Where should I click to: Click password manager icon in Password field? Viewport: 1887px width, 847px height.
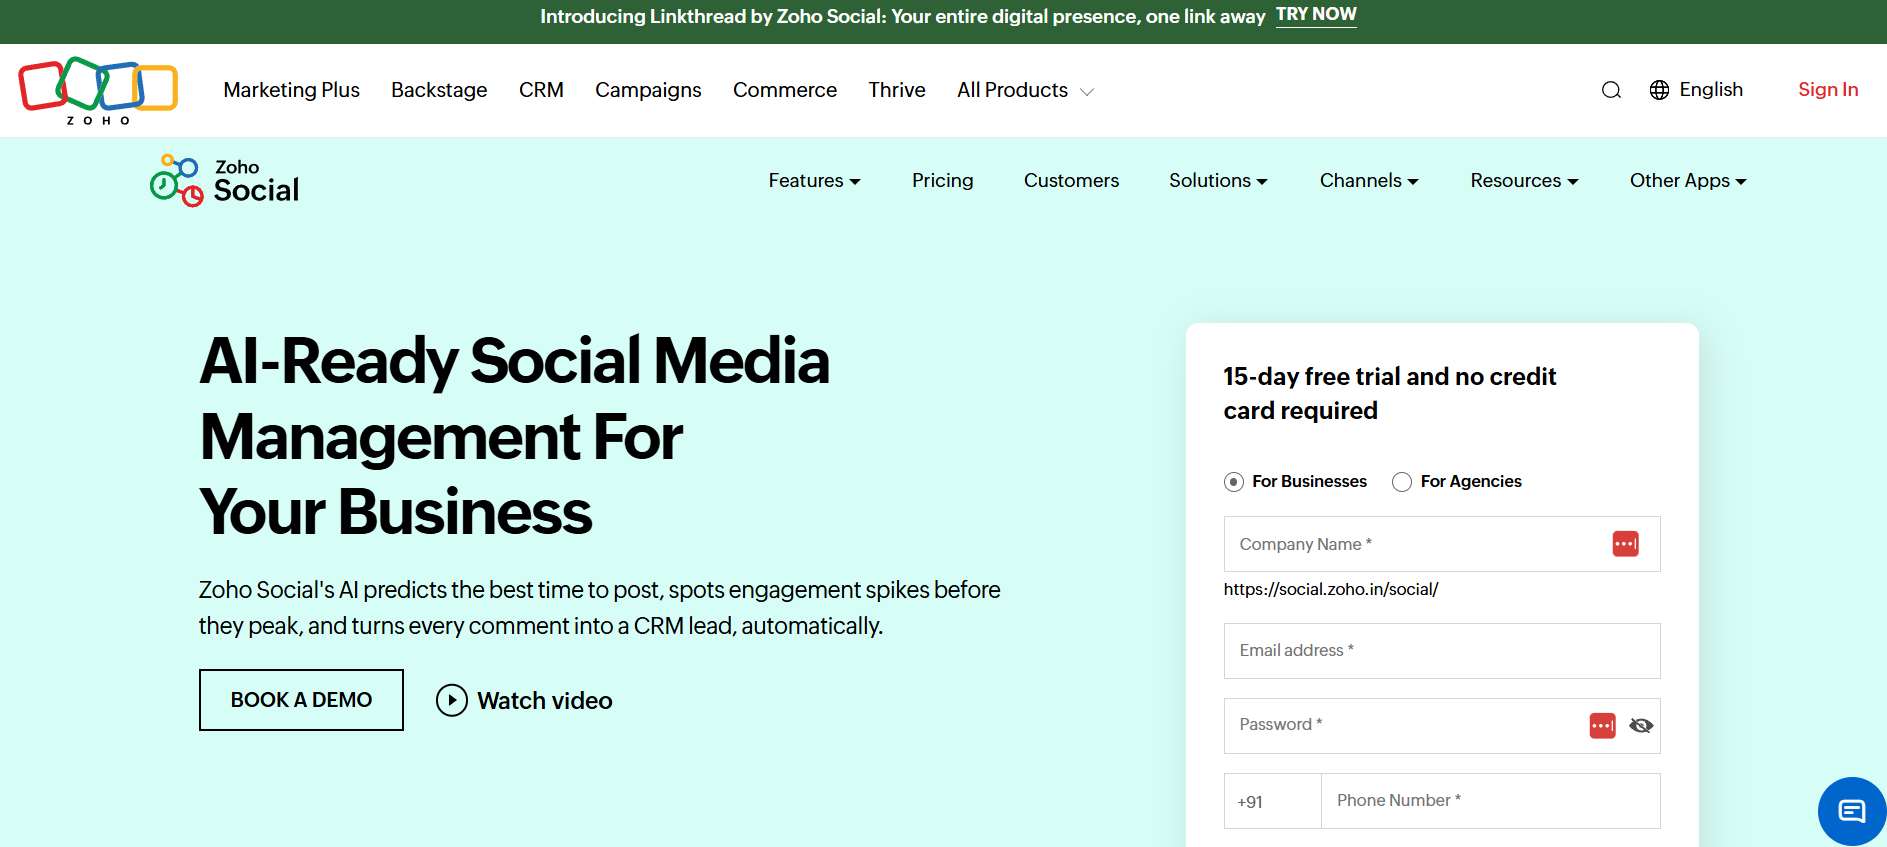1602,726
